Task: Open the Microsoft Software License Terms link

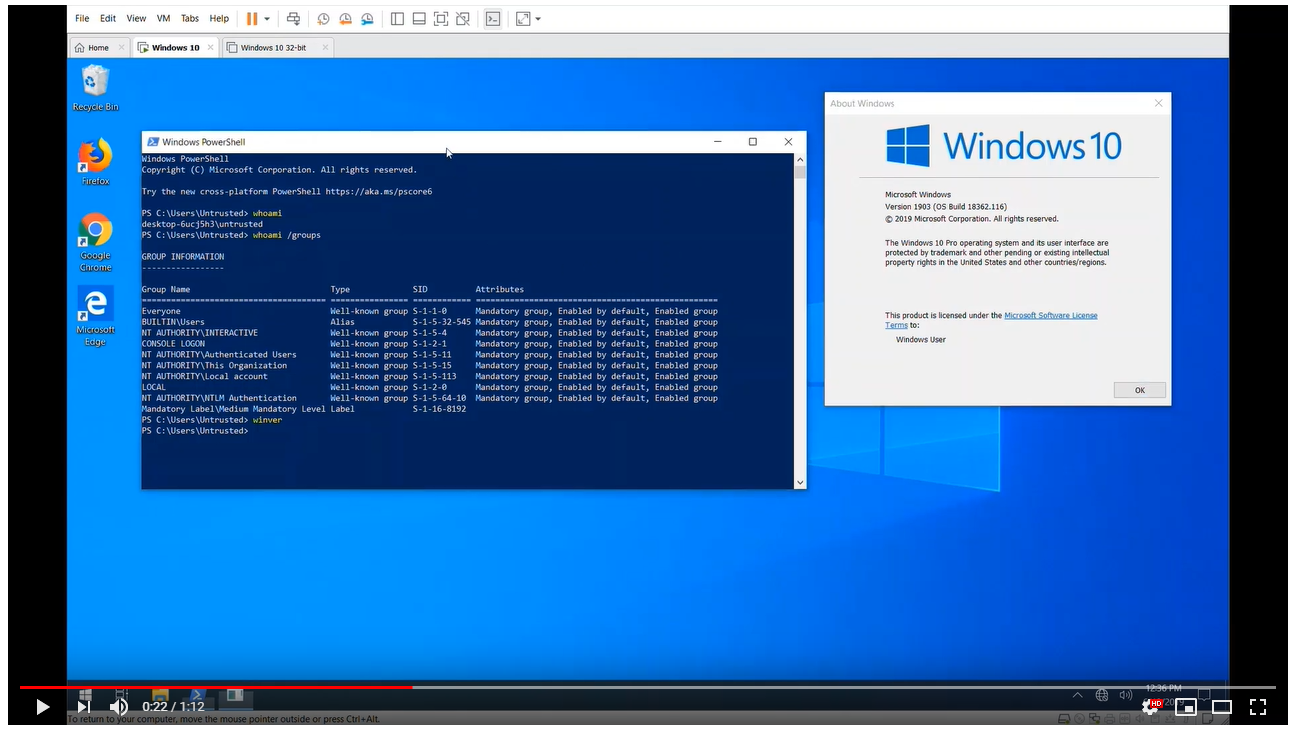Action: pos(1050,315)
